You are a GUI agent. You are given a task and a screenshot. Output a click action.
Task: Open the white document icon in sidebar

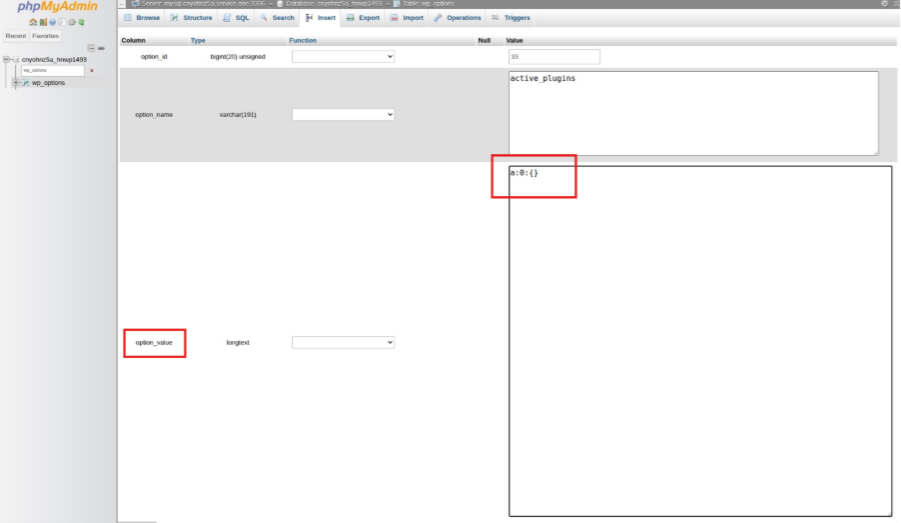(62, 22)
